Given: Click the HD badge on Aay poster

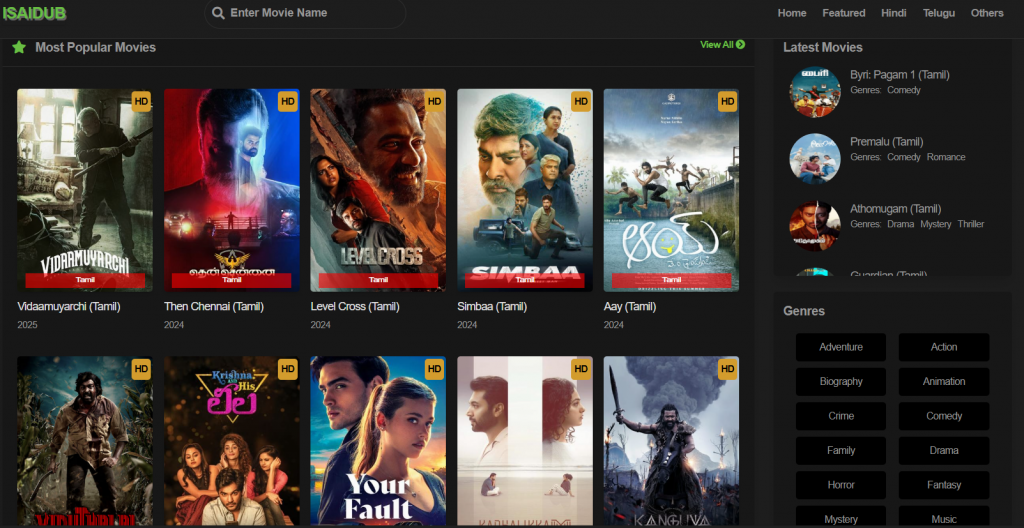Looking at the screenshot, I should 728,101.
